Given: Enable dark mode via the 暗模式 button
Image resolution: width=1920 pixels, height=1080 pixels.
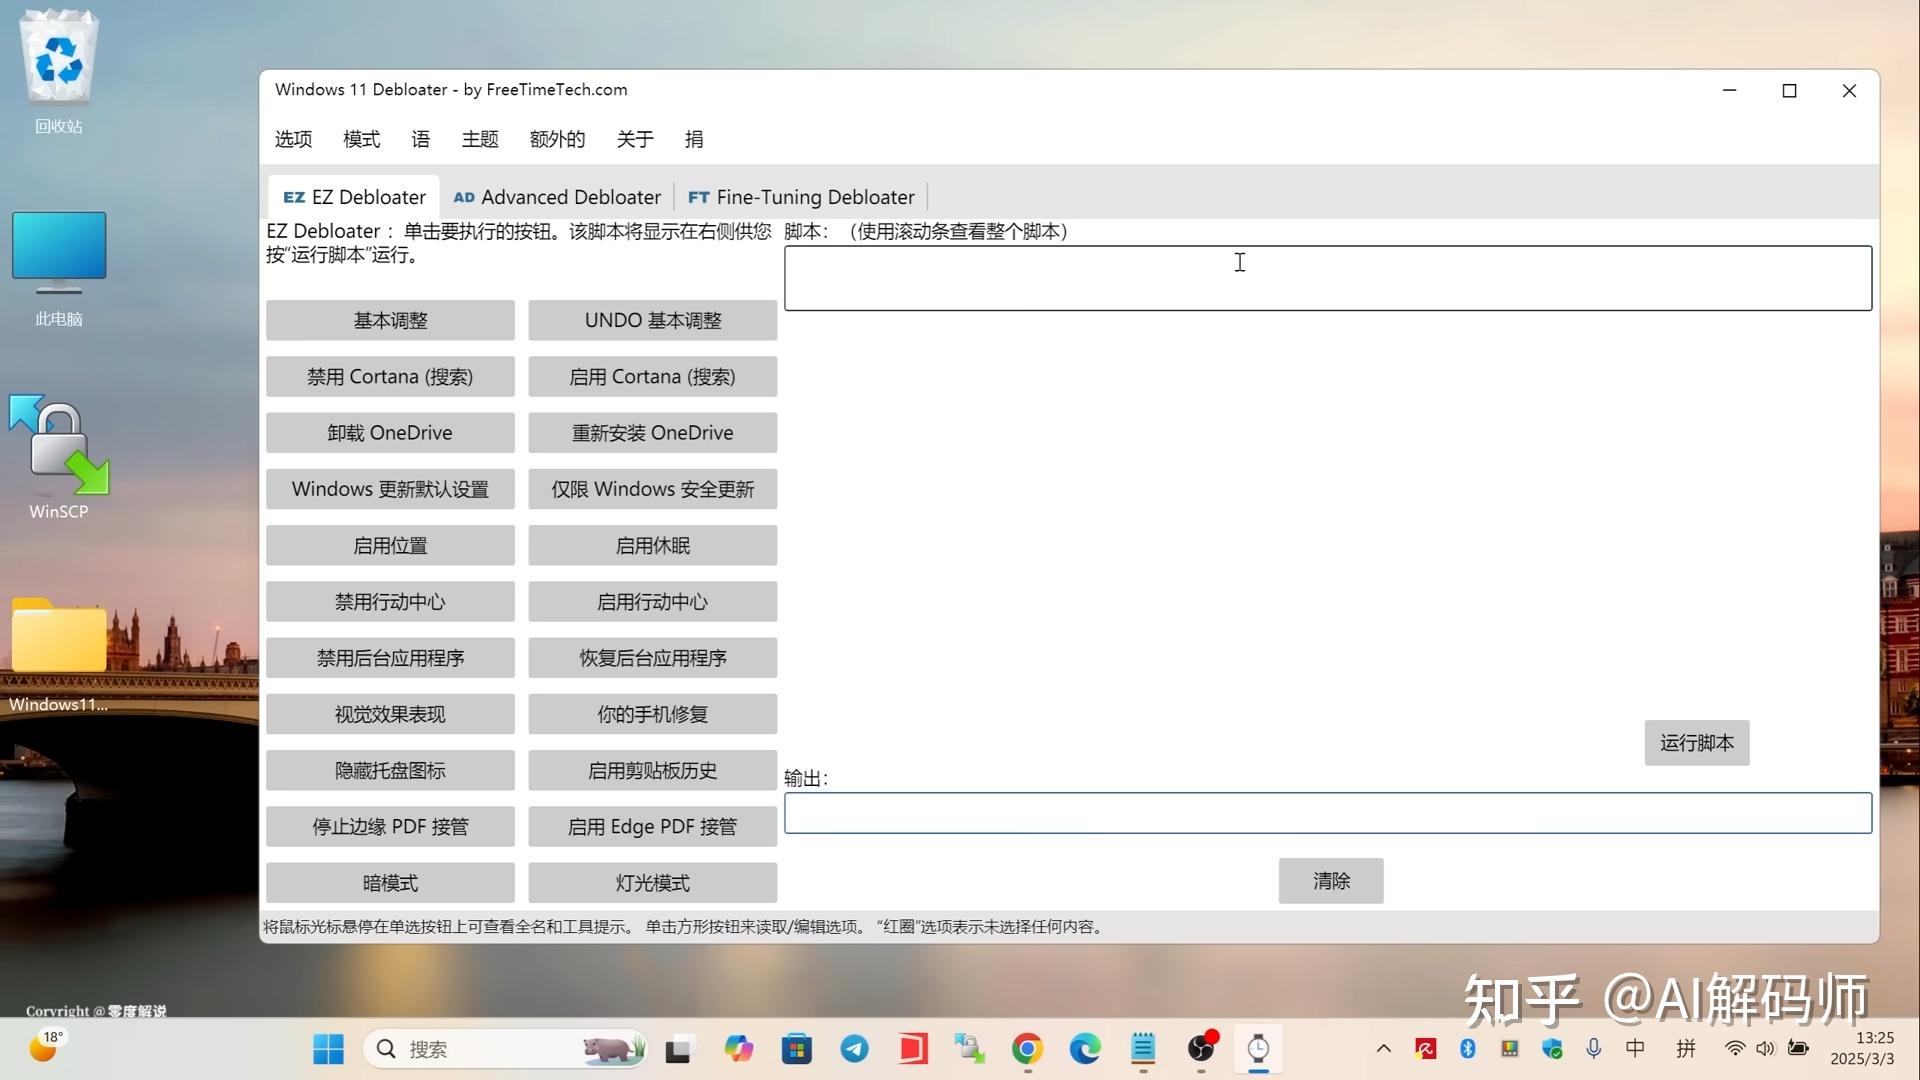Looking at the screenshot, I should (390, 882).
